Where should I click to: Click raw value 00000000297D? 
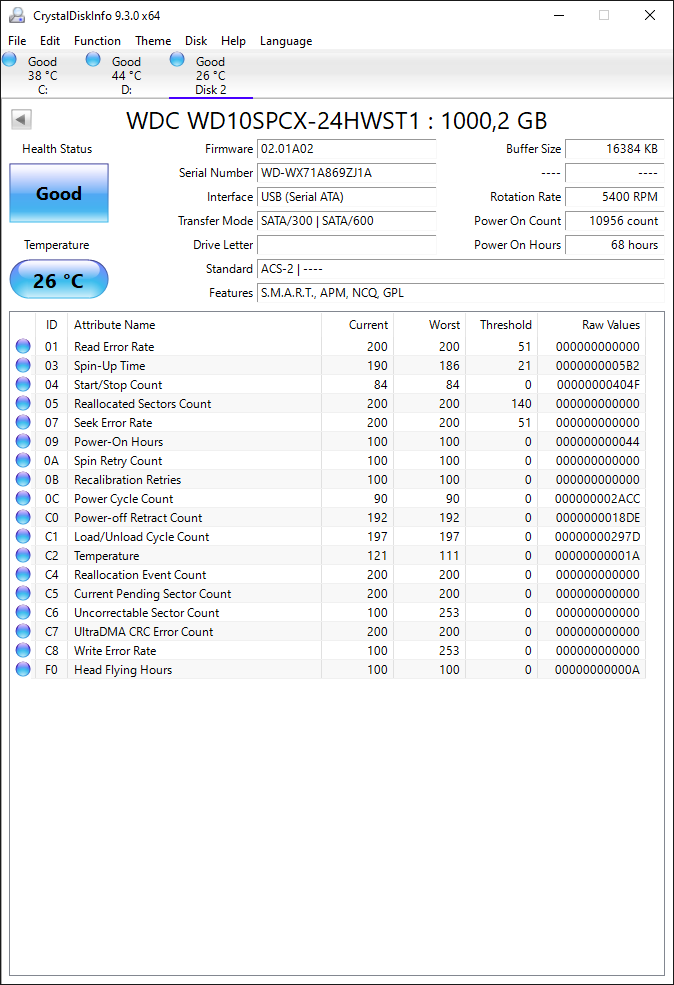click(x=598, y=536)
